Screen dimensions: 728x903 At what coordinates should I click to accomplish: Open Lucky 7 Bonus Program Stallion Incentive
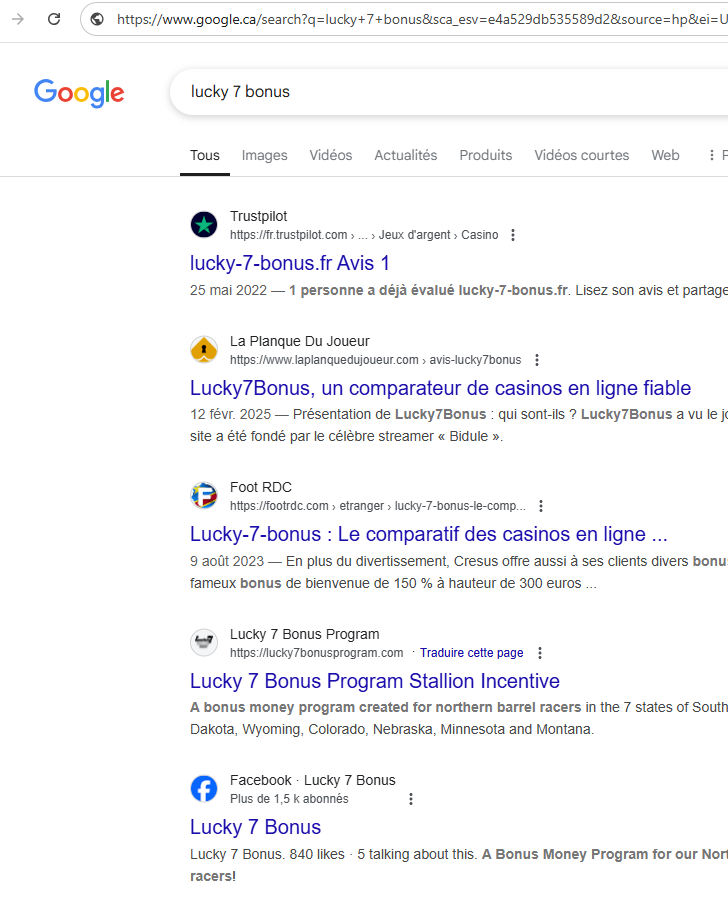click(375, 681)
